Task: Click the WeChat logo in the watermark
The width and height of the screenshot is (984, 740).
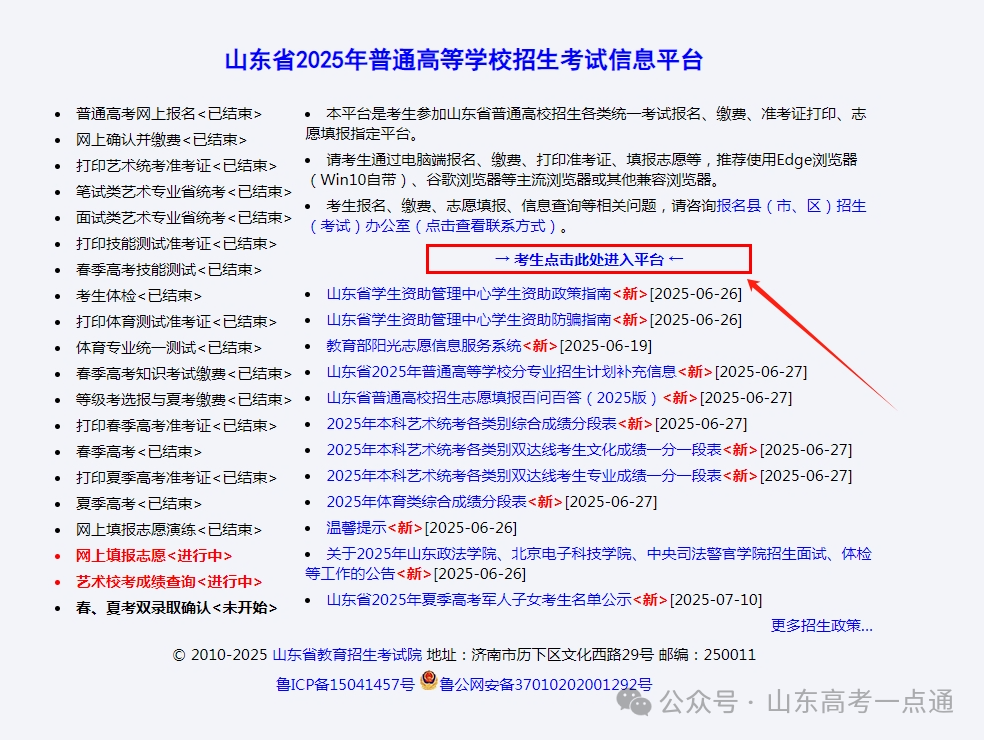Action: pyautogui.click(x=634, y=702)
